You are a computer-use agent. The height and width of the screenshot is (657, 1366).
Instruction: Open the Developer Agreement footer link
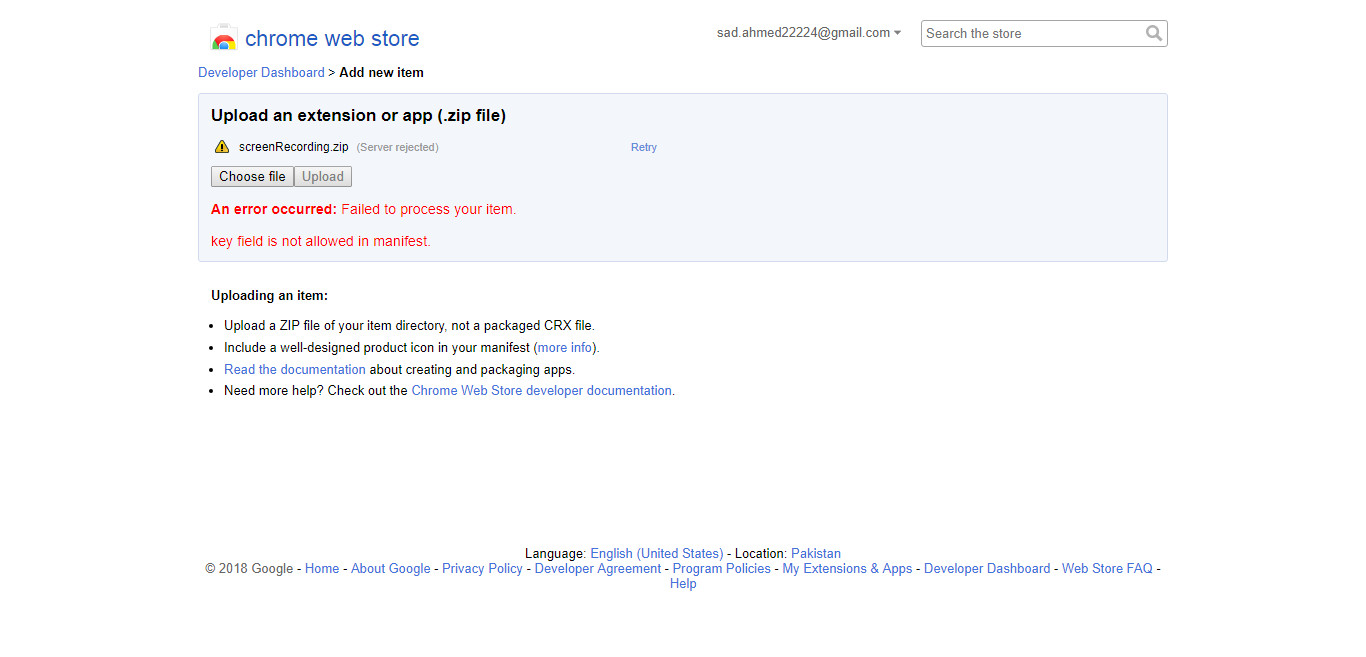(598, 568)
